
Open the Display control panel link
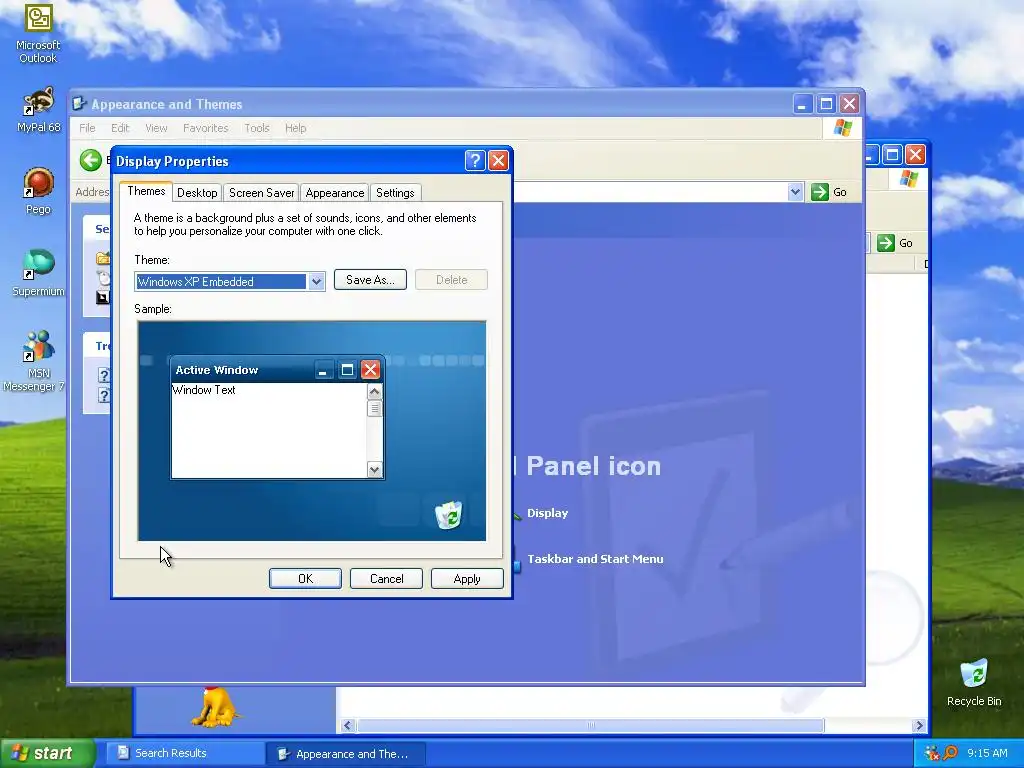[547, 513]
